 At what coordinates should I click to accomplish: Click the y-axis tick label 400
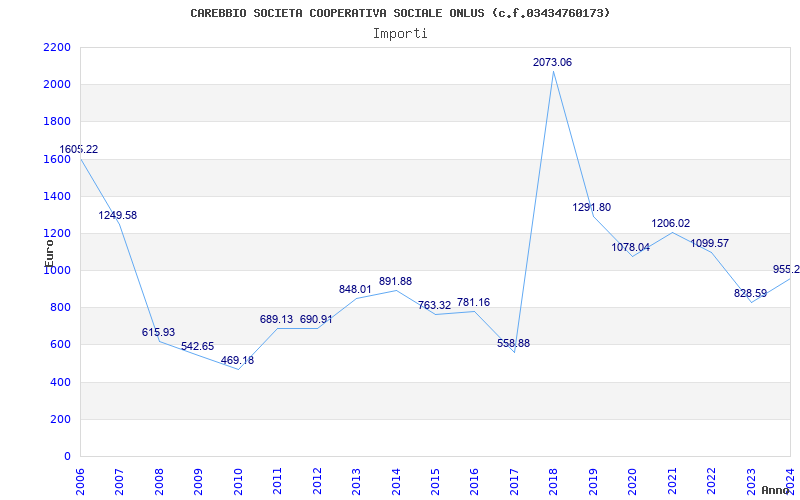pyautogui.click(x=60, y=382)
